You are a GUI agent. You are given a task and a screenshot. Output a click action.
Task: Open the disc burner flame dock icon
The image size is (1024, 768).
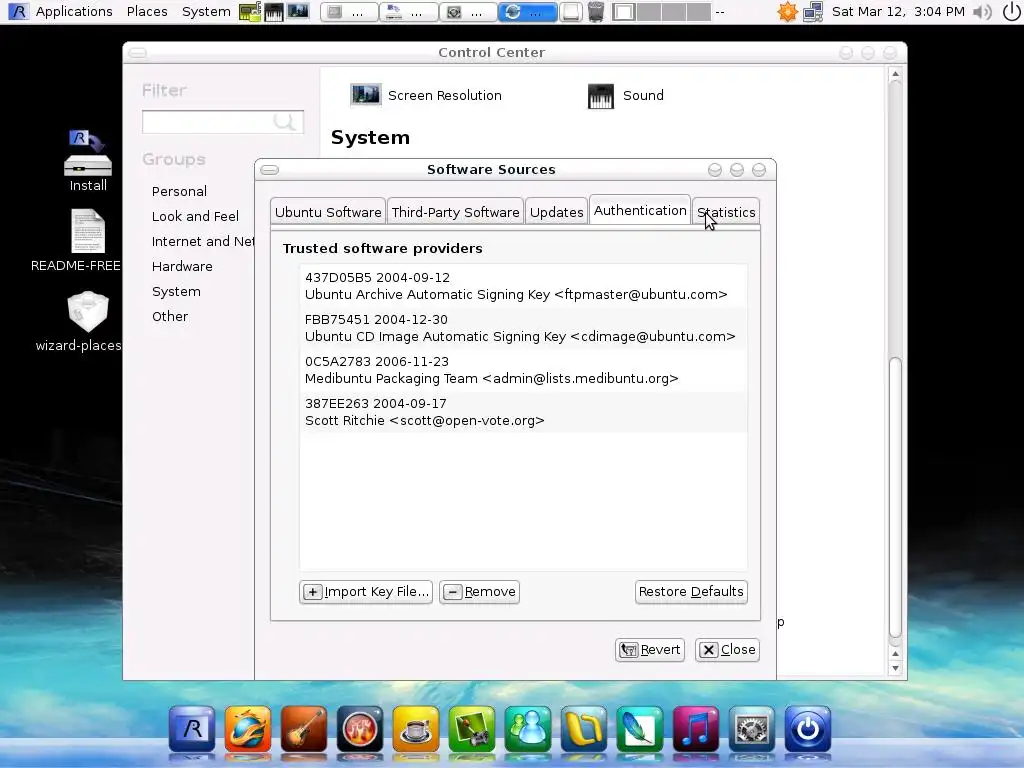(360, 729)
